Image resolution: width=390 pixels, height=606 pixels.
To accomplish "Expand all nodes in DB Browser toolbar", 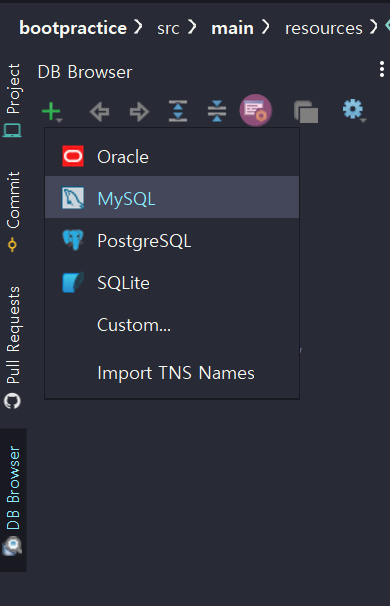I will click(178, 111).
